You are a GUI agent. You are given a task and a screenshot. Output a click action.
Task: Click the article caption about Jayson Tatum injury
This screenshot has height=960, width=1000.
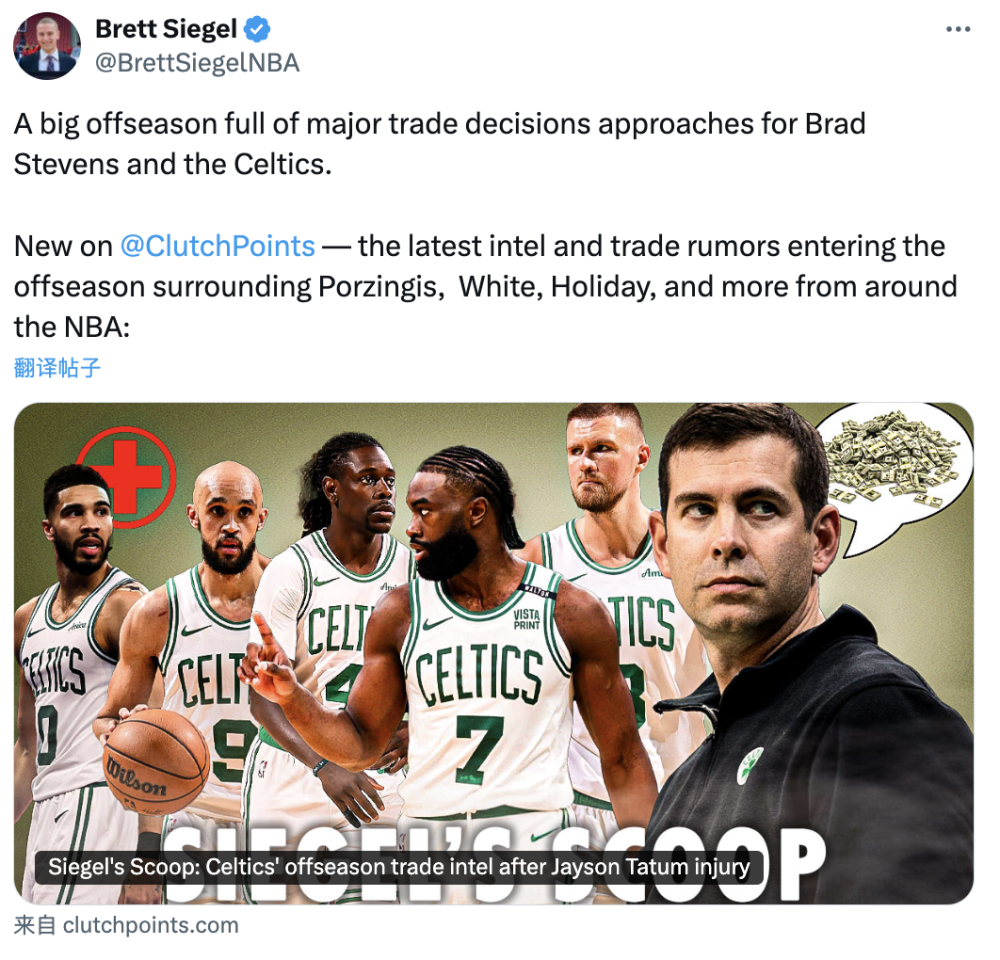pos(399,868)
